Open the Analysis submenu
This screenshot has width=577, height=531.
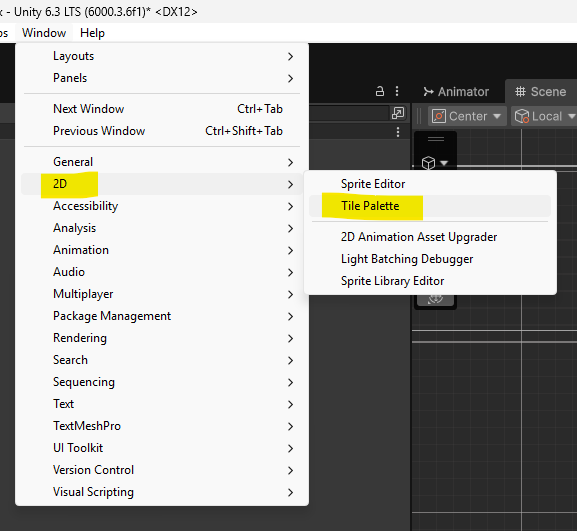click(162, 228)
